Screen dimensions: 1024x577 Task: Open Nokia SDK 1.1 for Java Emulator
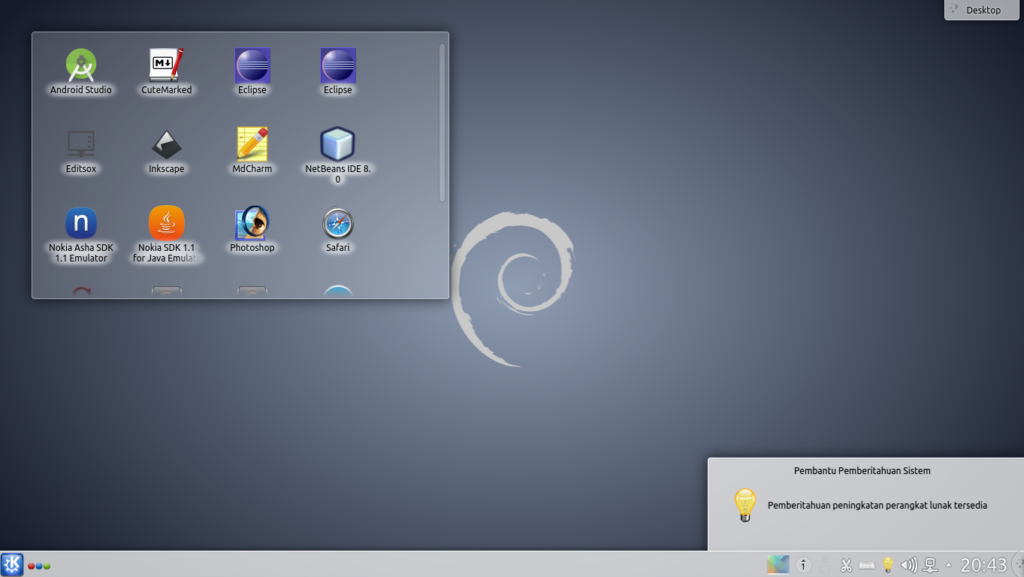point(167,223)
